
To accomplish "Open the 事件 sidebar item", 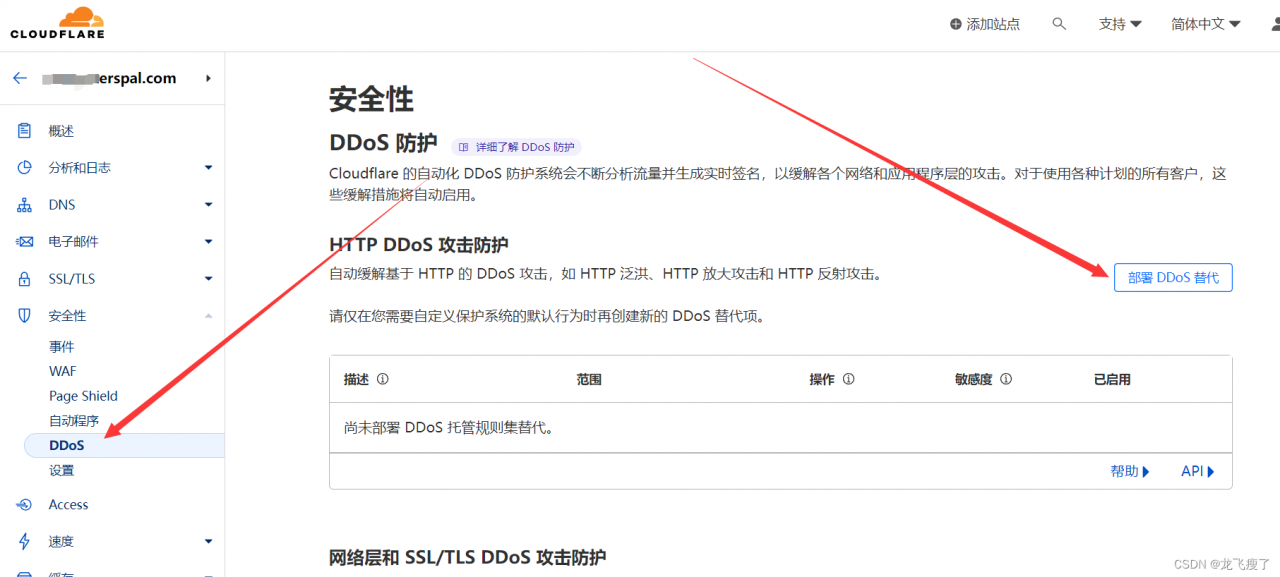I will (61, 346).
